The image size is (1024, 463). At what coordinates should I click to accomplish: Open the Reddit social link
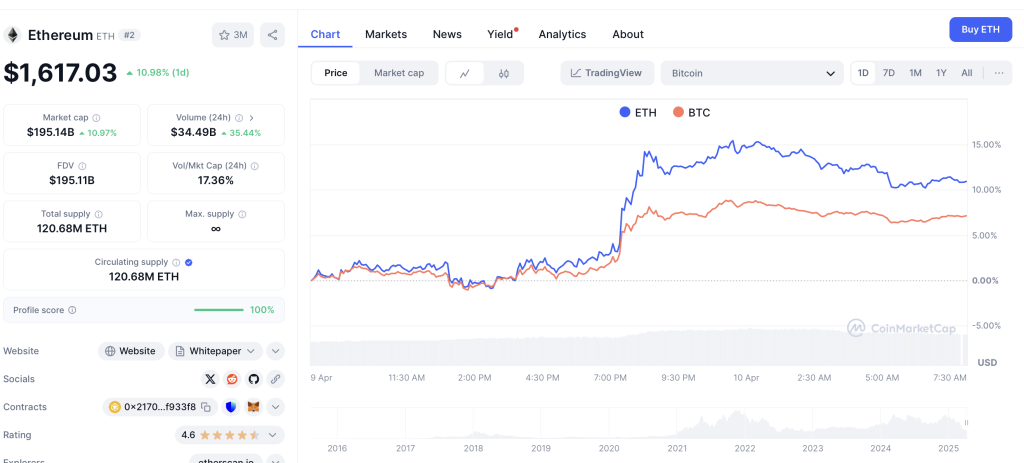232,379
